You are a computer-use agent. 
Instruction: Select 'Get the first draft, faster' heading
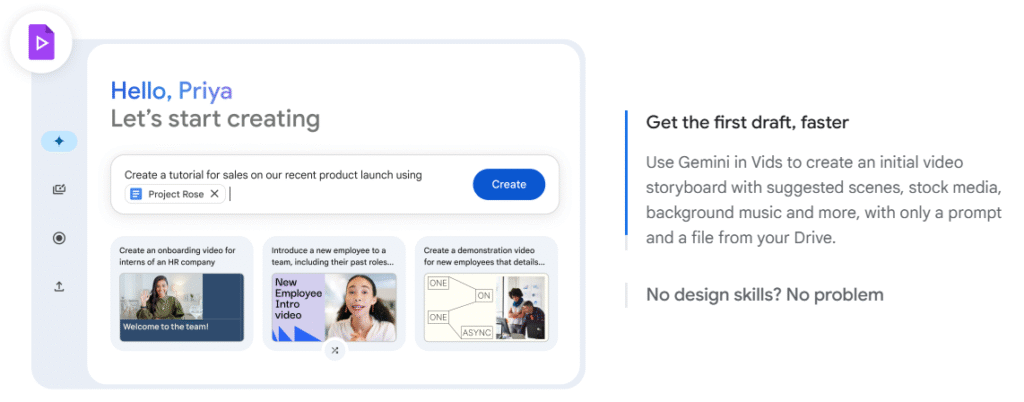click(747, 122)
